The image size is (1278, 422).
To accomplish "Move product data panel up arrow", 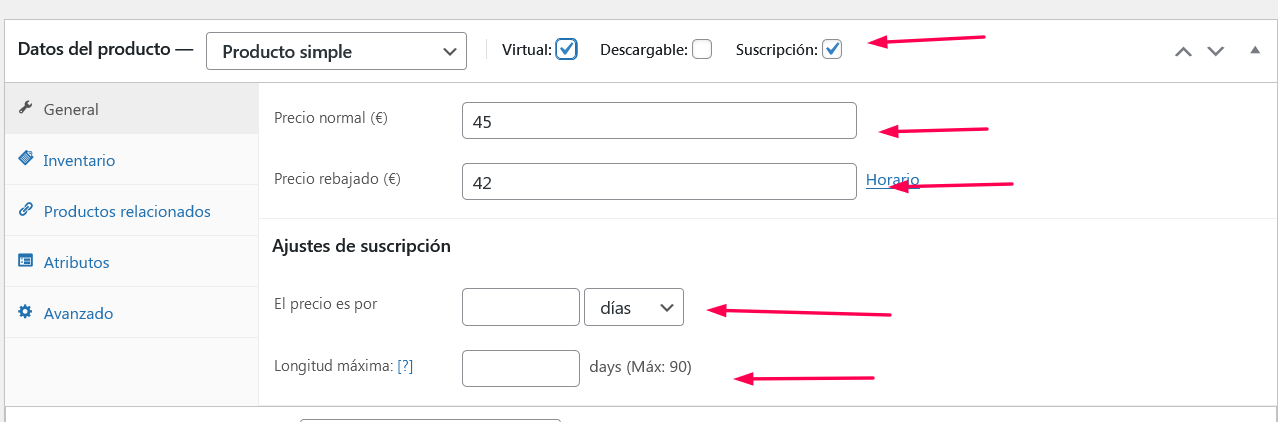I will click(x=1183, y=51).
